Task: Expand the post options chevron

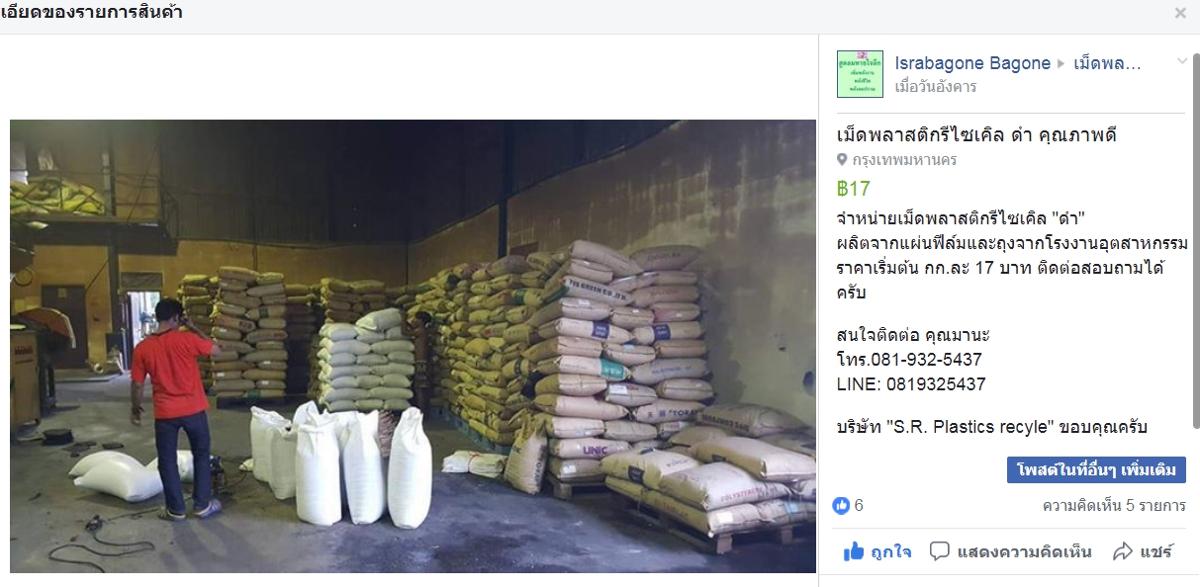Action: 1182,61
